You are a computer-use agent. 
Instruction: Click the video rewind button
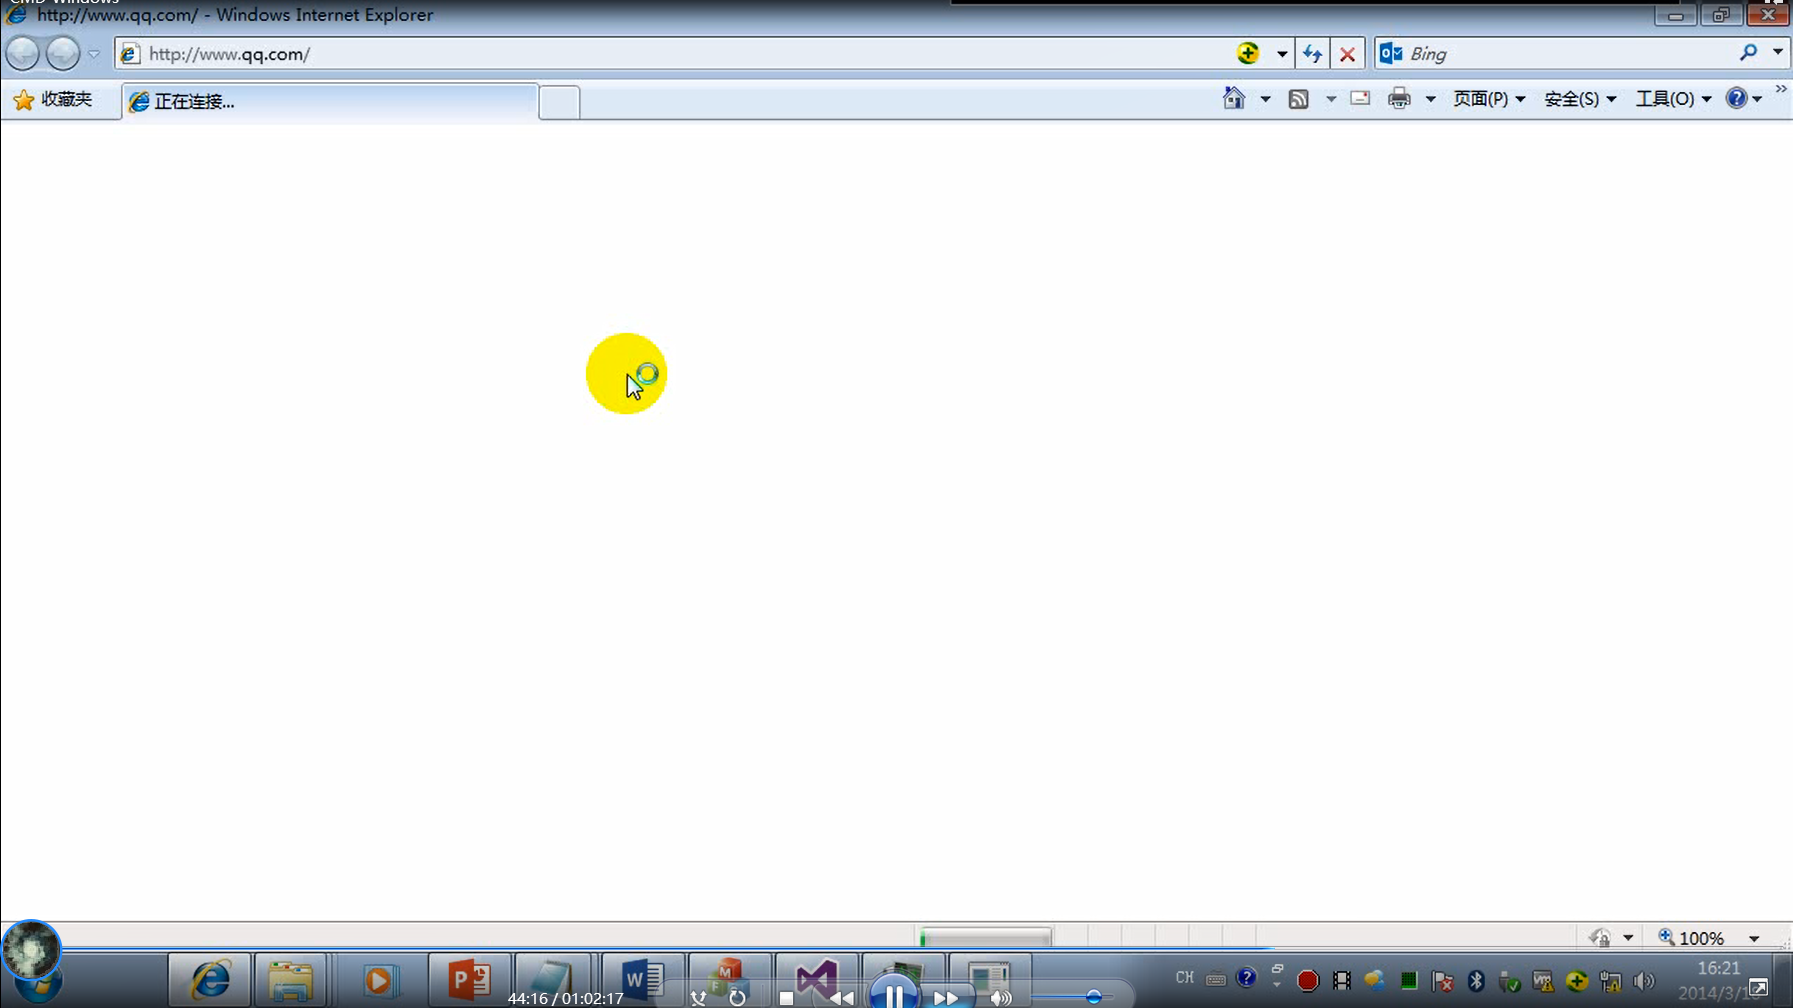841,998
